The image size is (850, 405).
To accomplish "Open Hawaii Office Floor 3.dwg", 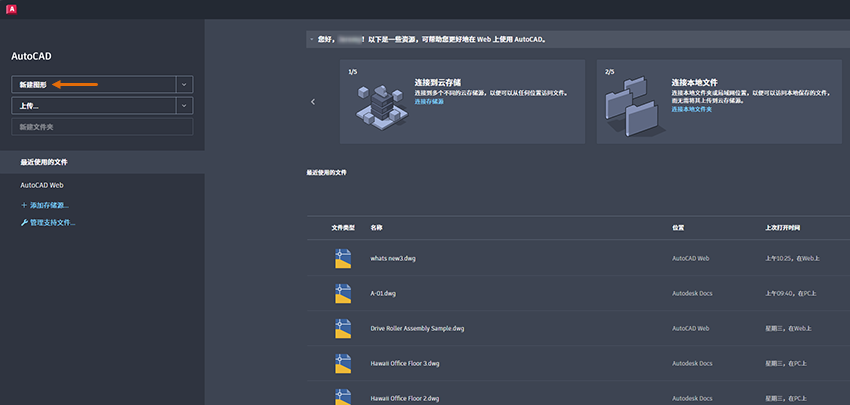I will [x=405, y=363].
